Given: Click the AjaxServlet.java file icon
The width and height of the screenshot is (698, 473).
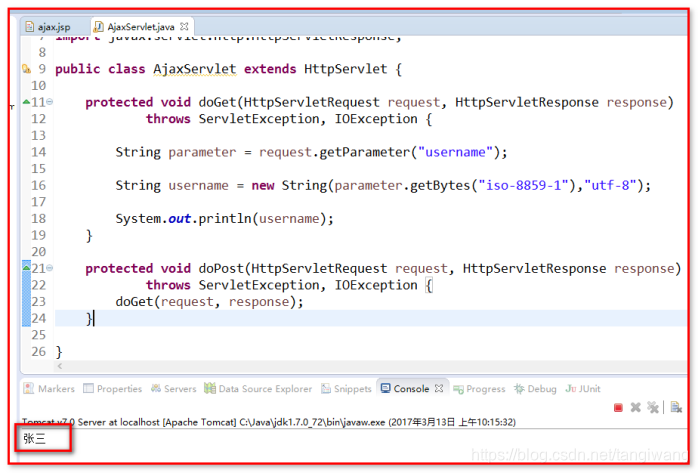Looking at the screenshot, I should pyautogui.click(x=98, y=27).
